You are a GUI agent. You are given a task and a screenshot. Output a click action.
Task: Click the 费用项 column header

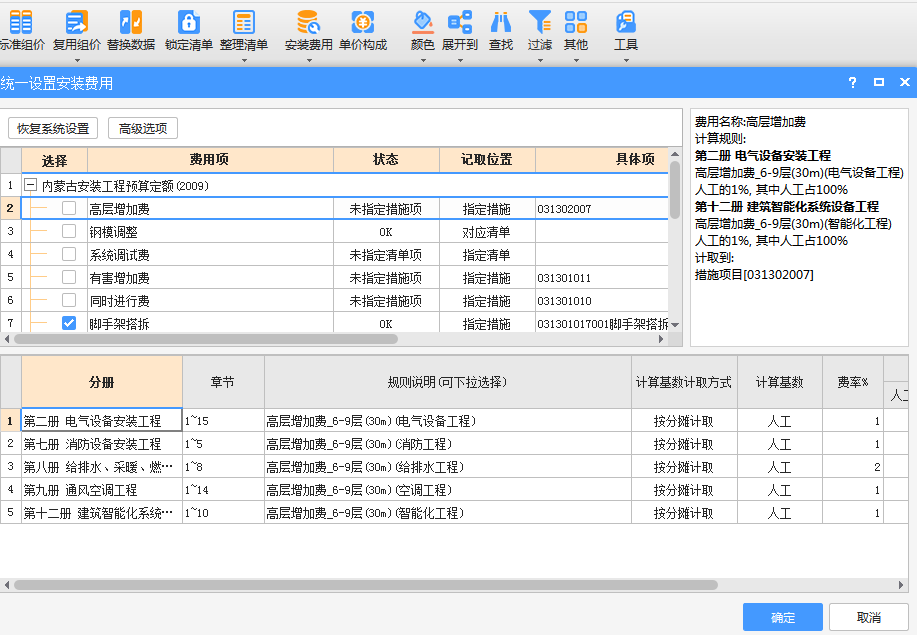click(x=210, y=160)
